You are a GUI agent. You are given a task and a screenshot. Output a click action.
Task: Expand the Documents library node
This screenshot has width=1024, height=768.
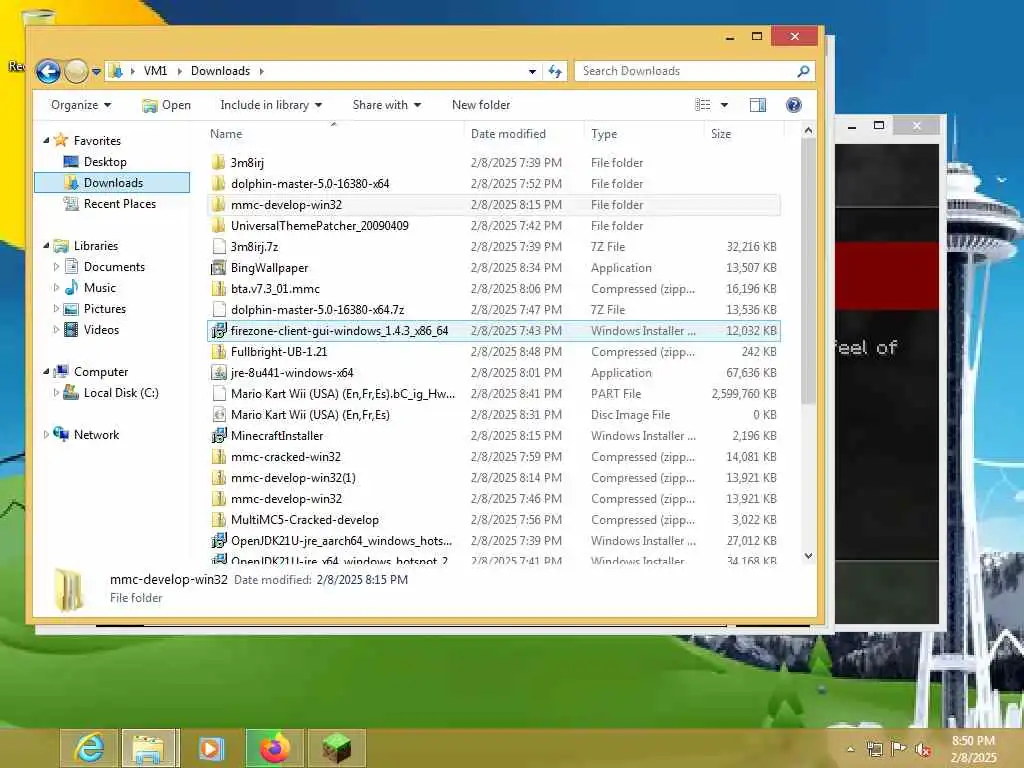click(x=56, y=267)
